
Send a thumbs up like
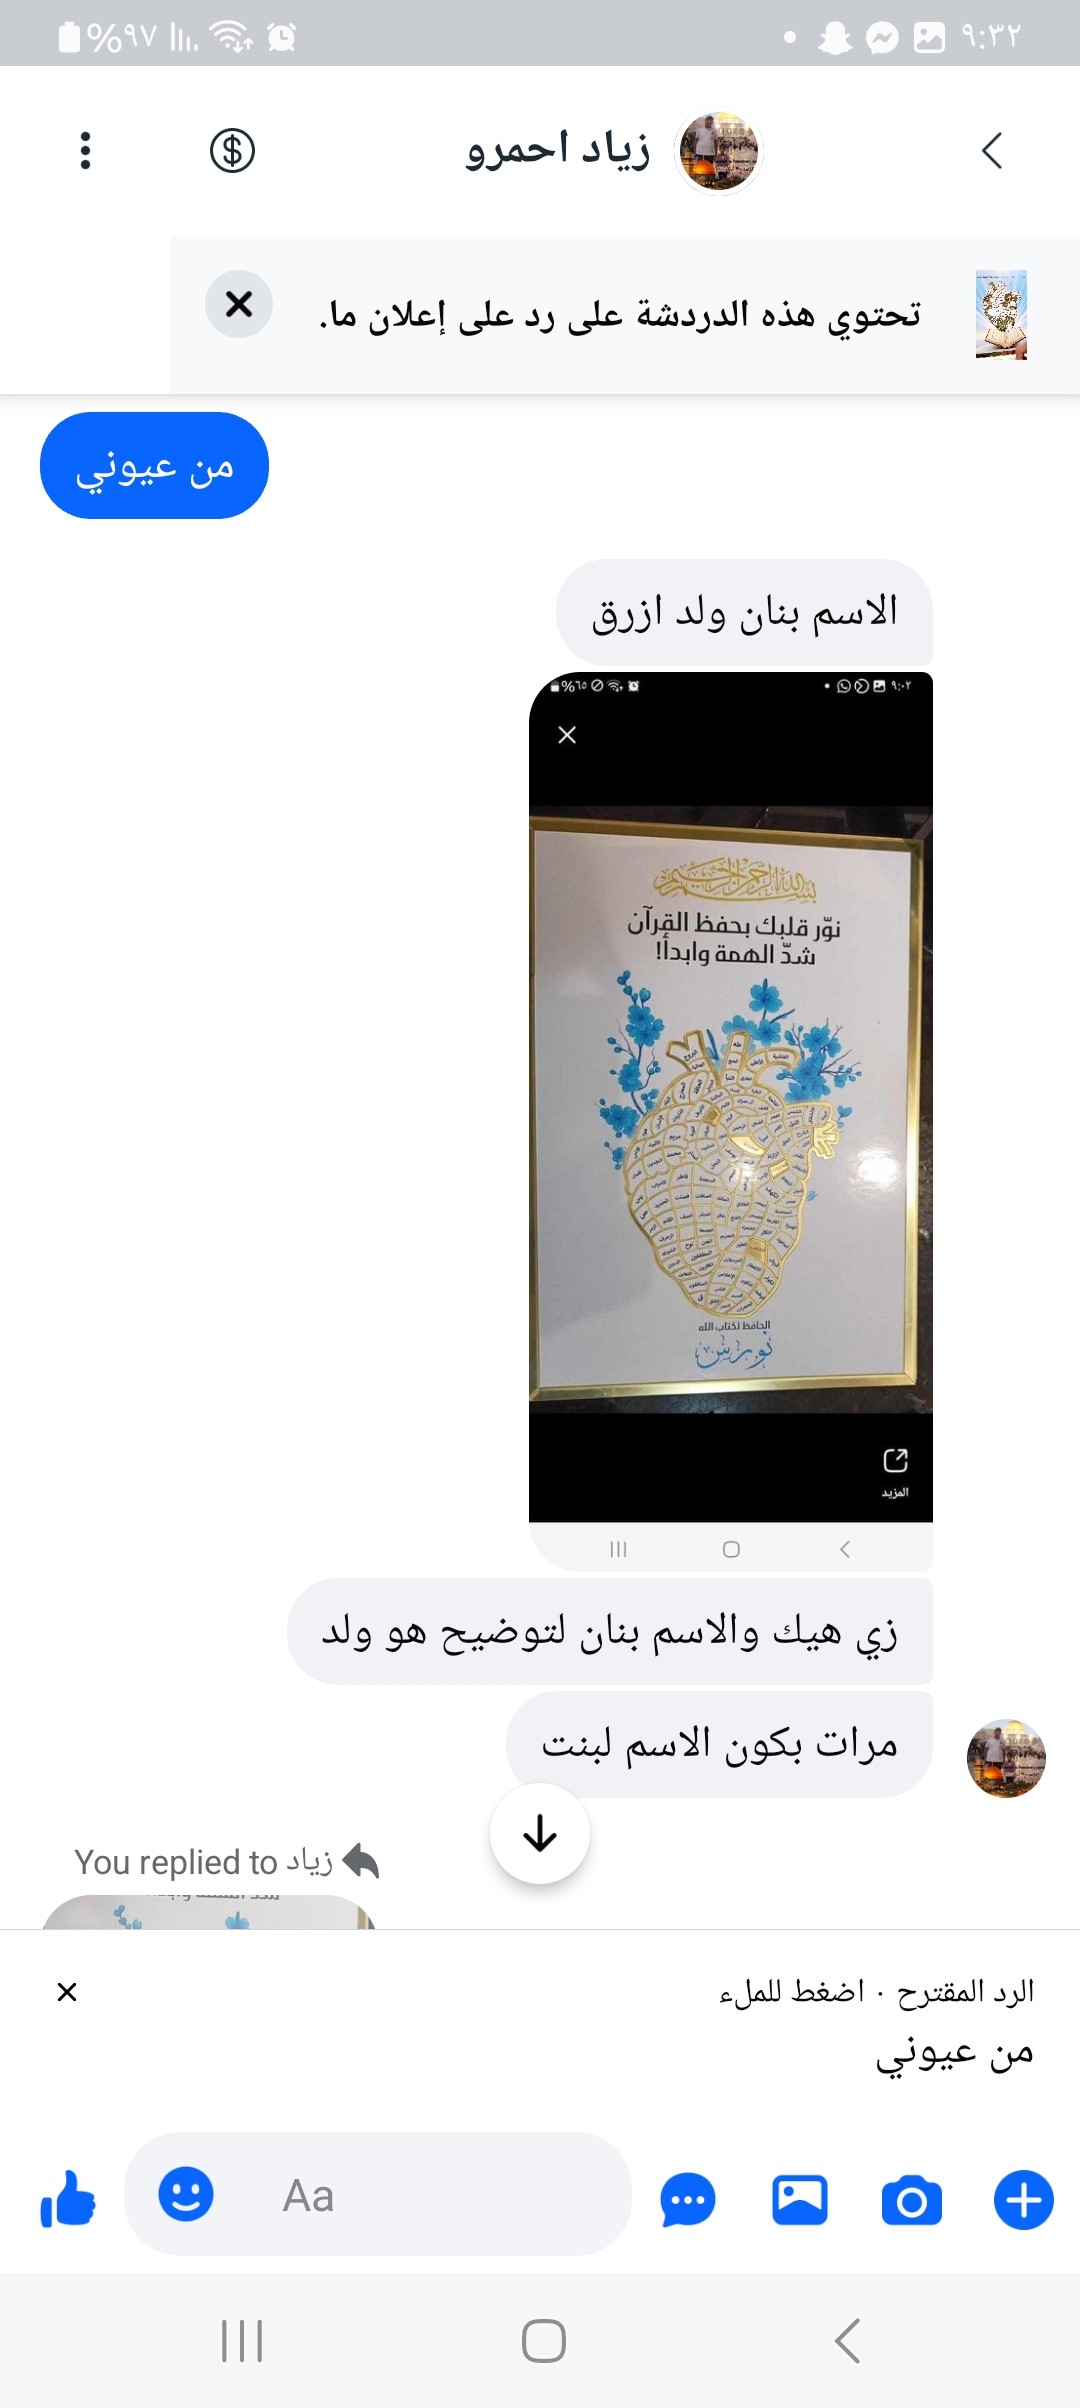click(67, 2199)
